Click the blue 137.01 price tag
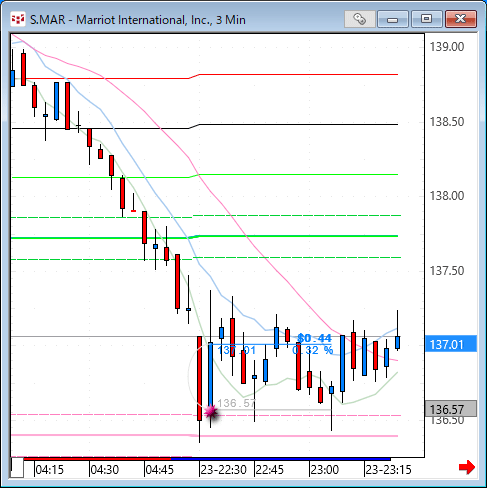The height and width of the screenshot is (488, 487). tap(451, 344)
